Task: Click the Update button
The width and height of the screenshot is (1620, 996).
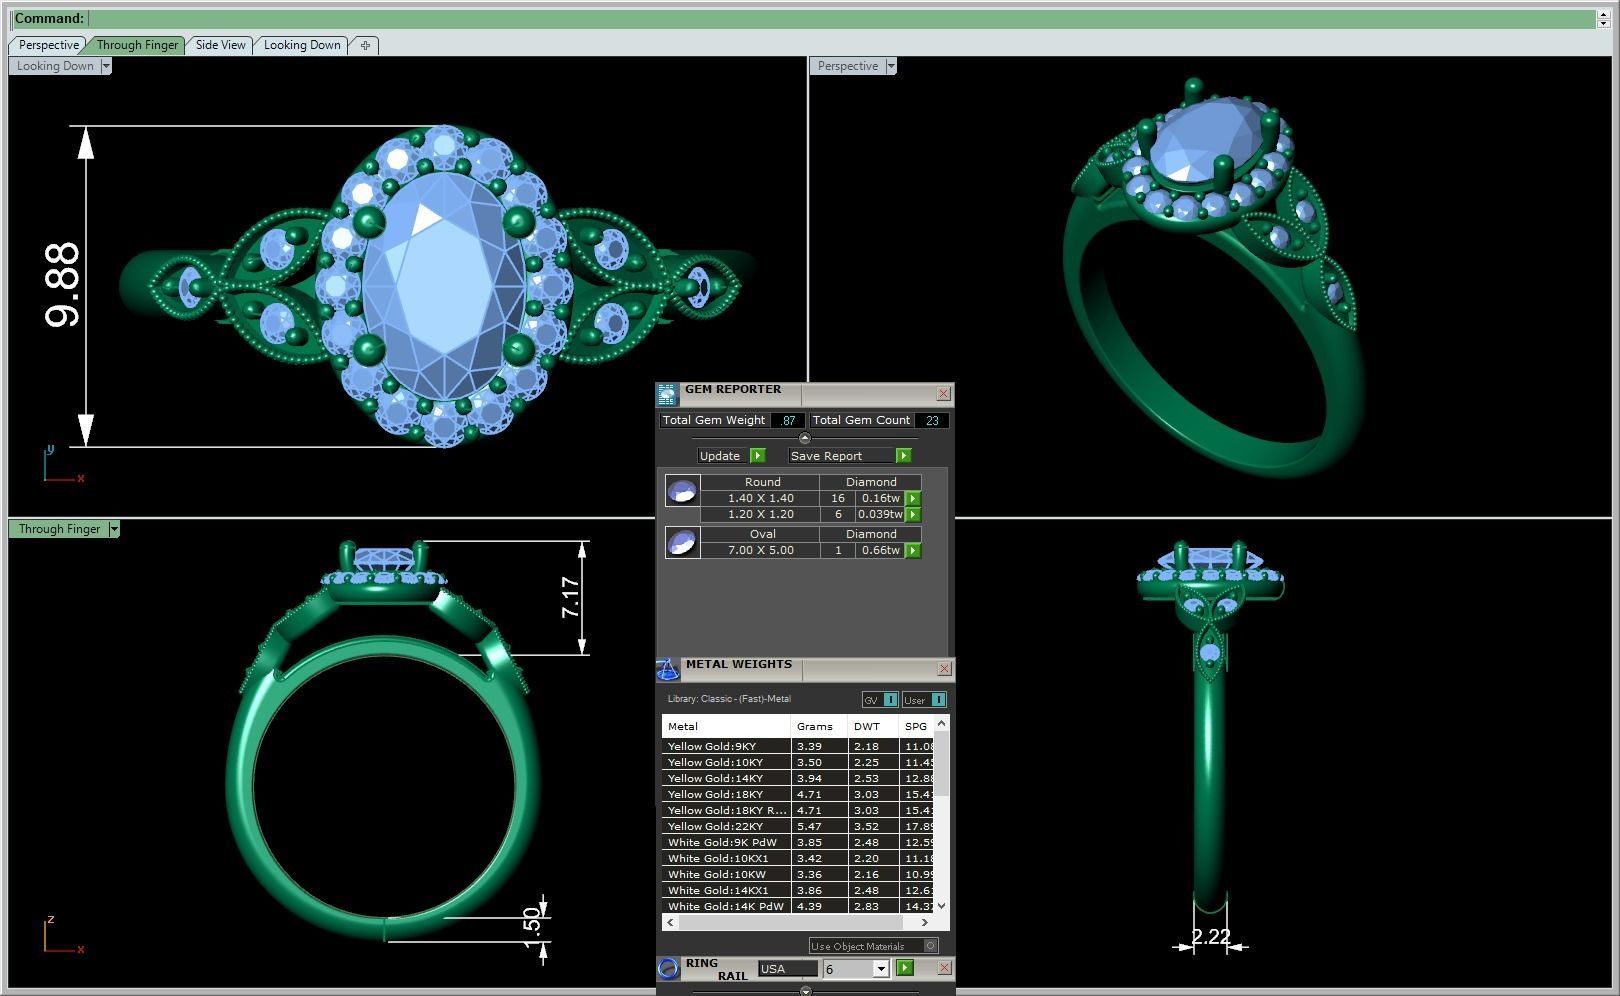Action: 720,456
